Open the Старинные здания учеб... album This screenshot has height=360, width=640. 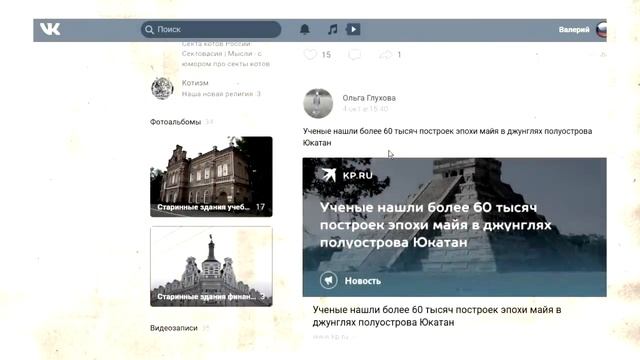(211, 176)
